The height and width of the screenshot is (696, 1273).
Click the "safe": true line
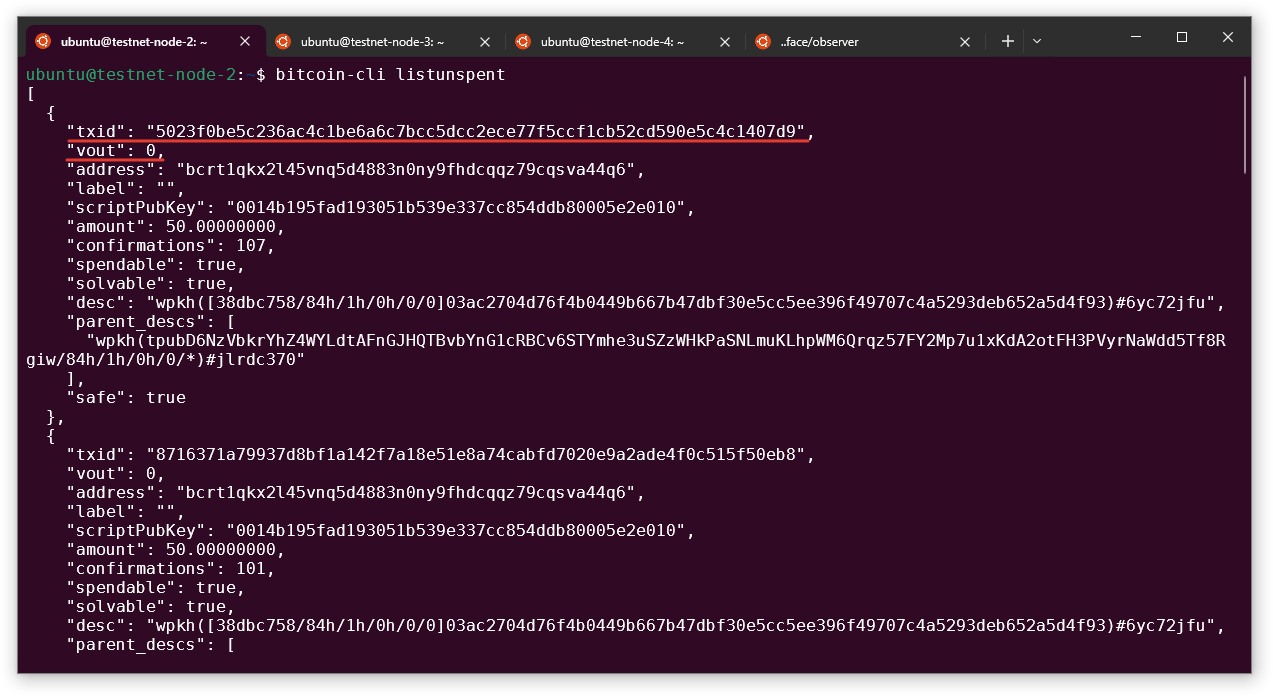tap(126, 397)
